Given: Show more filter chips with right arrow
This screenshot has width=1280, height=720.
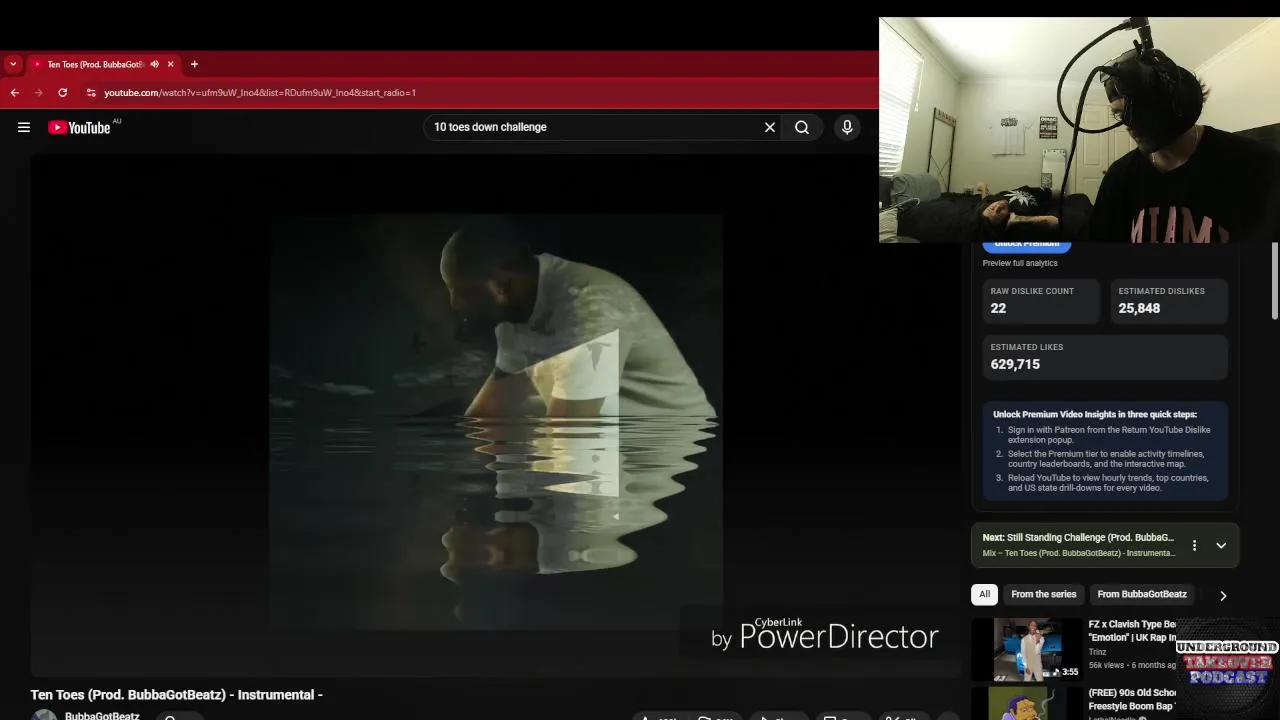Looking at the screenshot, I should (1223, 595).
